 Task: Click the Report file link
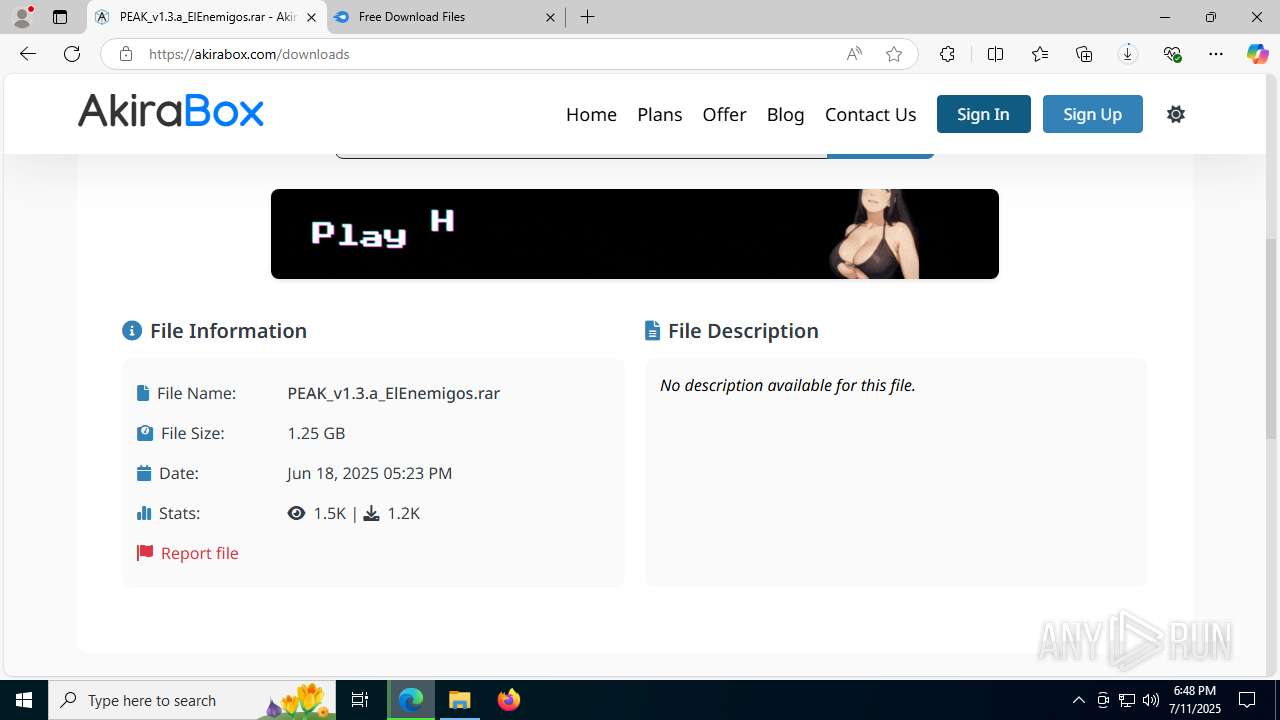199,553
